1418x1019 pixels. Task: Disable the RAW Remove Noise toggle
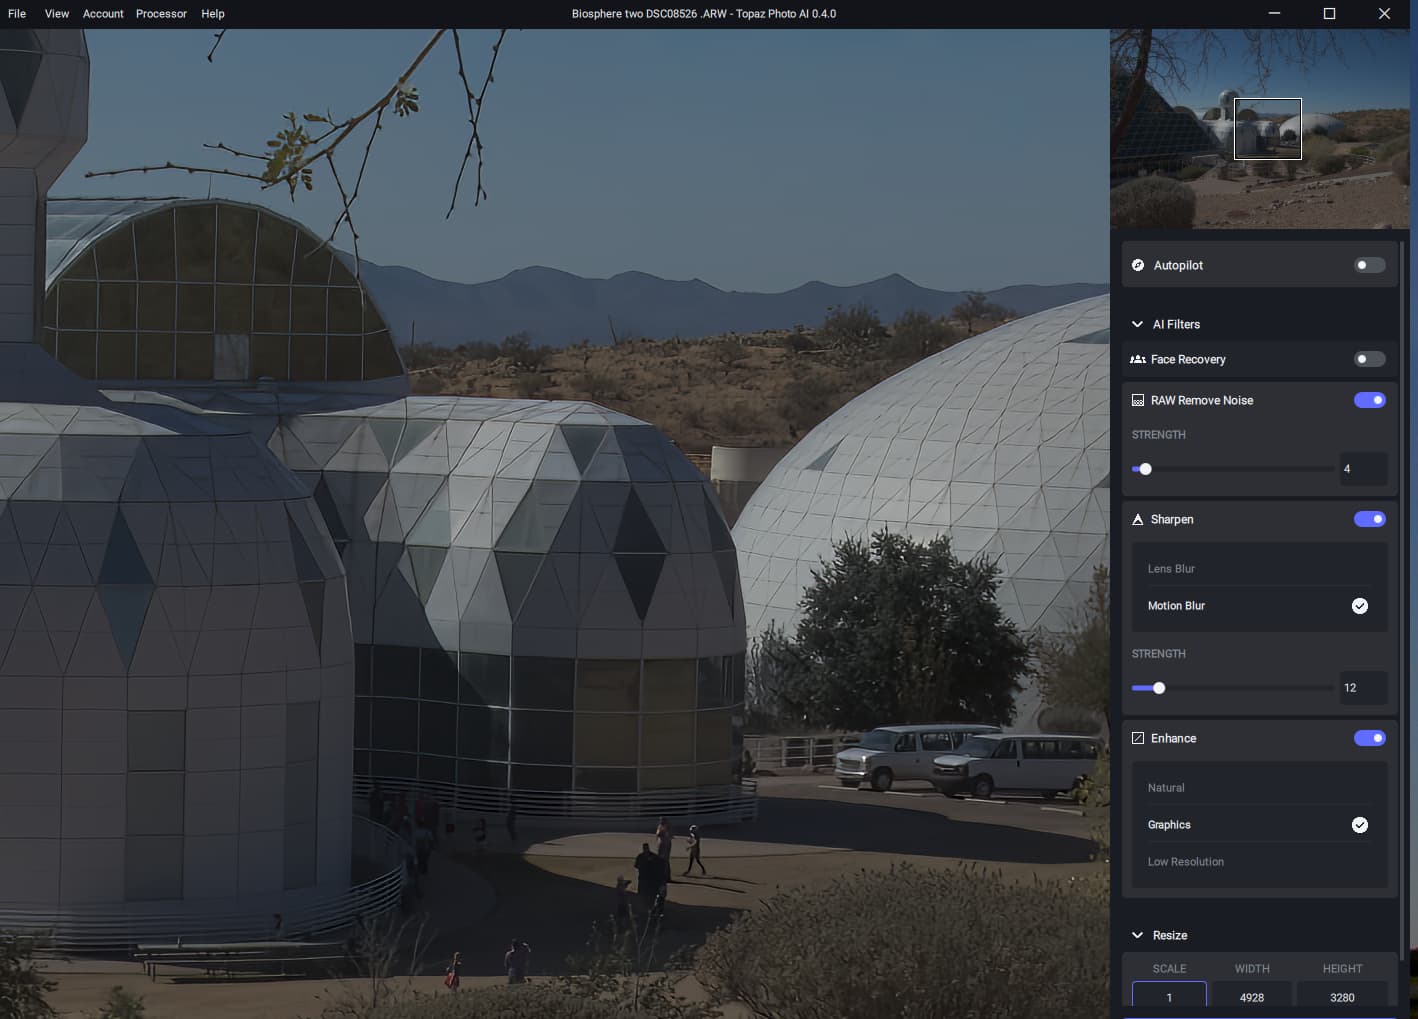click(x=1369, y=400)
